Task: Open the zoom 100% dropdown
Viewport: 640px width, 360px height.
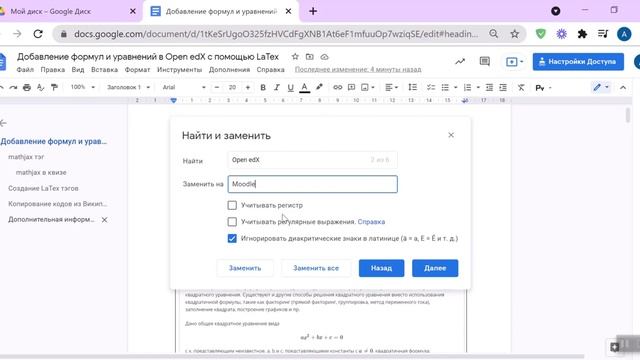Action: (82, 87)
